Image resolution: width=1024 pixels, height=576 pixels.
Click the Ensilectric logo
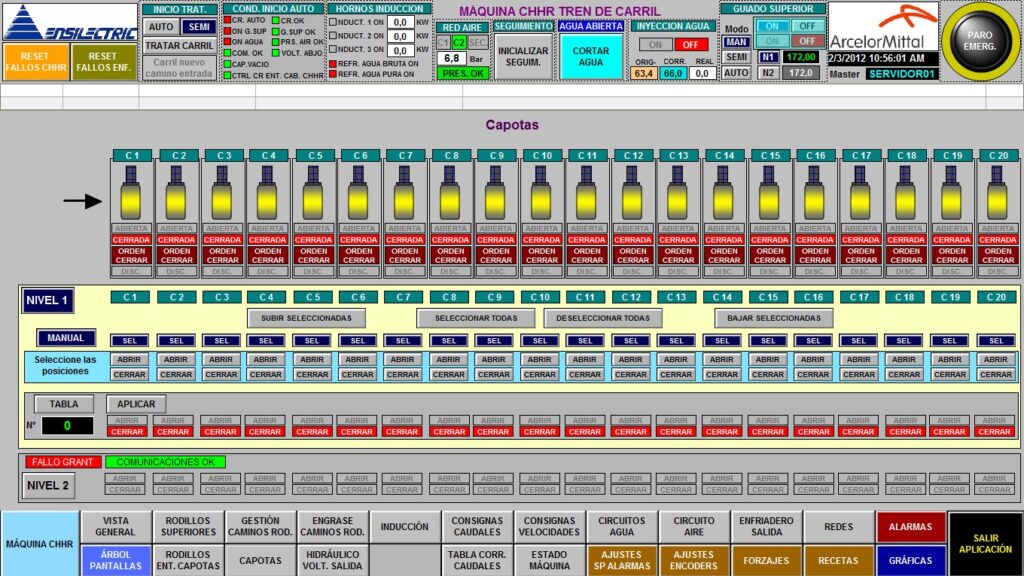(69, 23)
